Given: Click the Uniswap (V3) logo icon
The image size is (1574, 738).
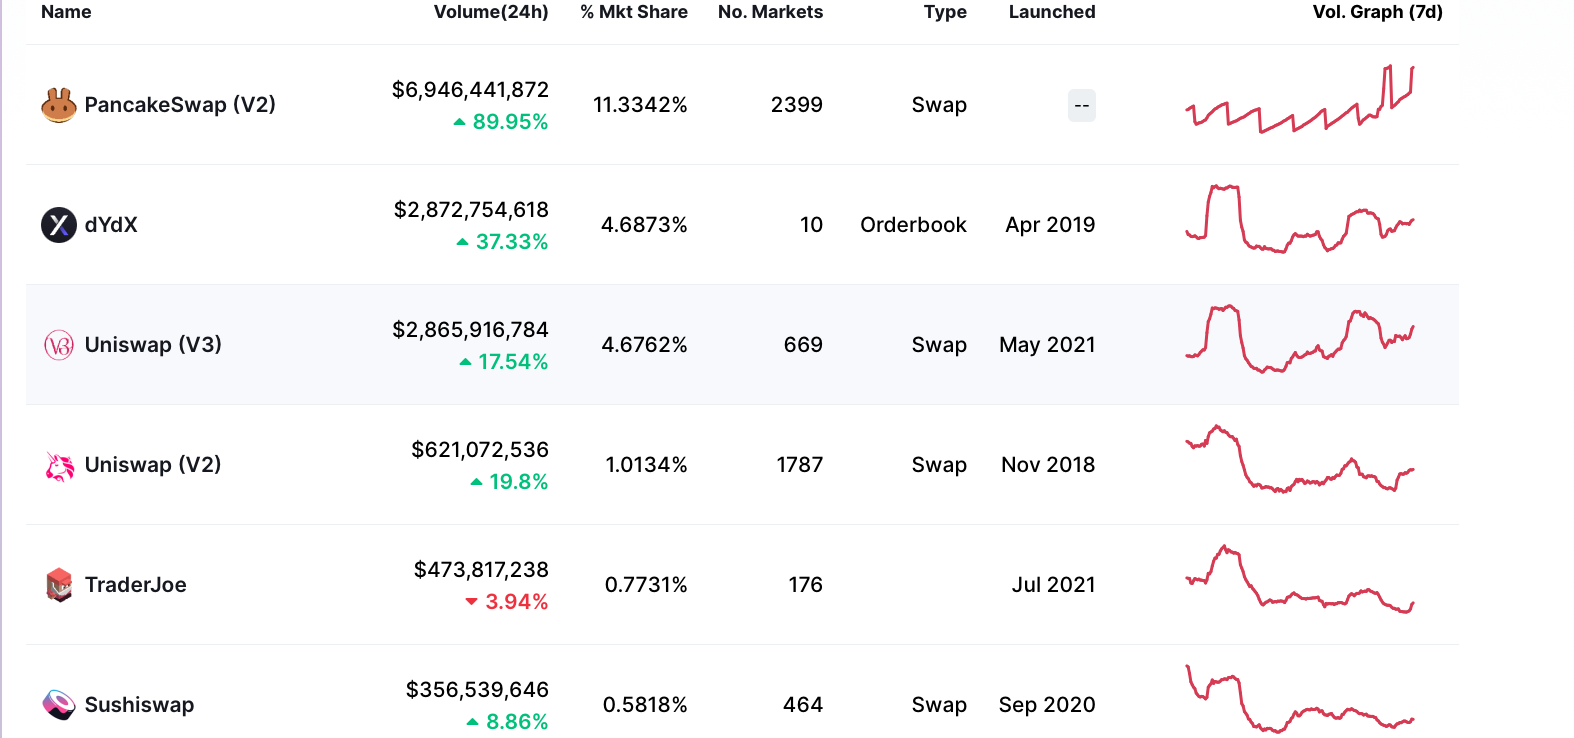Looking at the screenshot, I should pyautogui.click(x=59, y=345).
